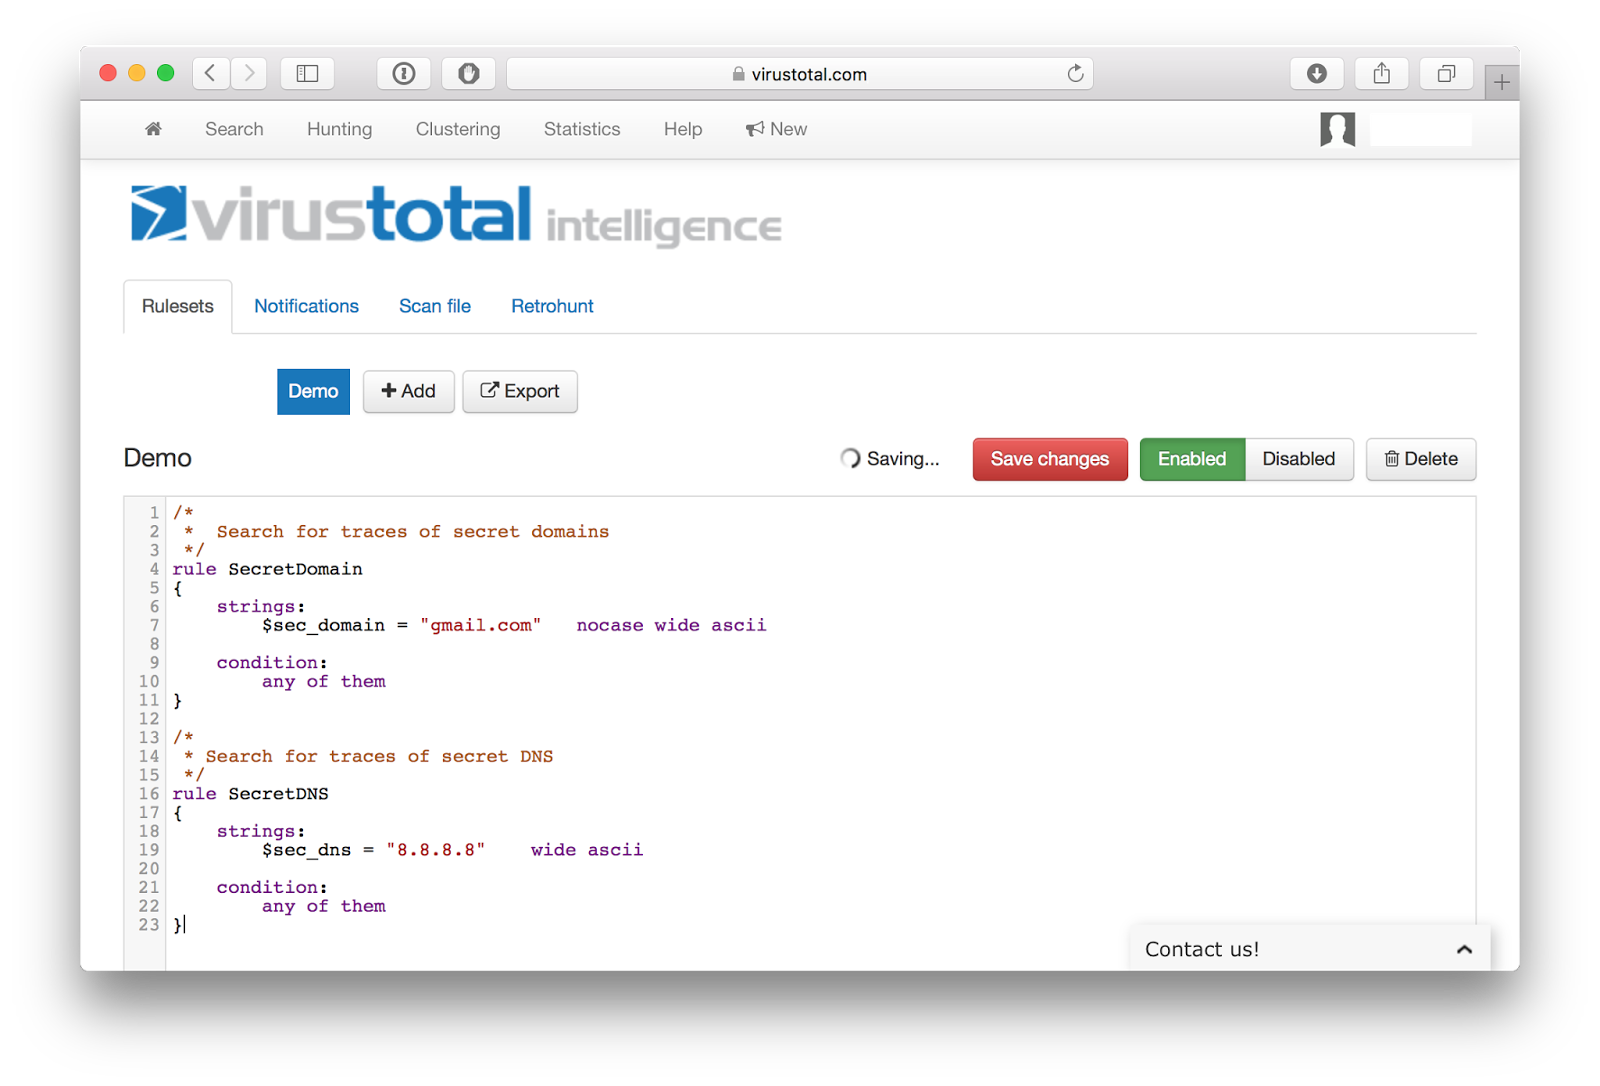Open browser downloads icon
This screenshot has width=1600, height=1086.
(x=1316, y=73)
